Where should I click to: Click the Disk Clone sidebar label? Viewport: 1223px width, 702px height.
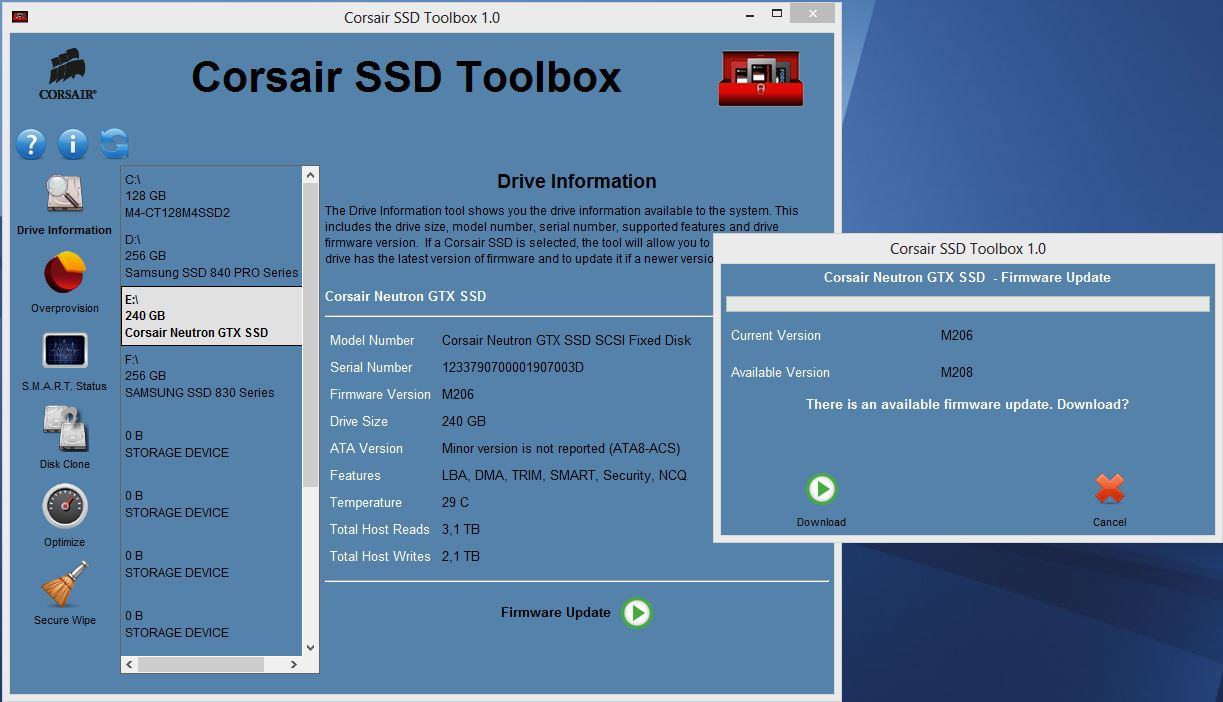65,464
